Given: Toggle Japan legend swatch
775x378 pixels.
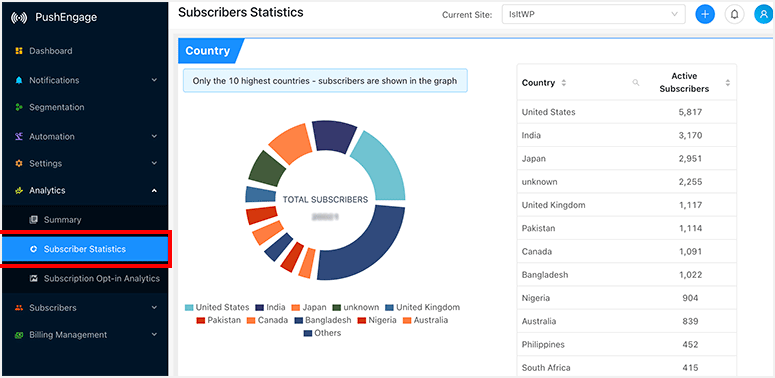Looking at the screenshot, I should coord(296,307).
